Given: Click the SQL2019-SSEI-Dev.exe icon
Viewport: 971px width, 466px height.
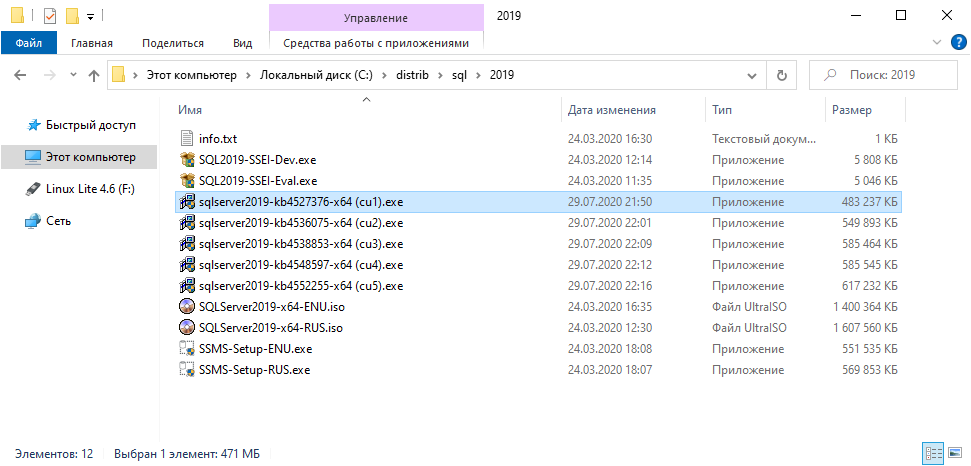Looking at the screenshot, I should [187, 160].
